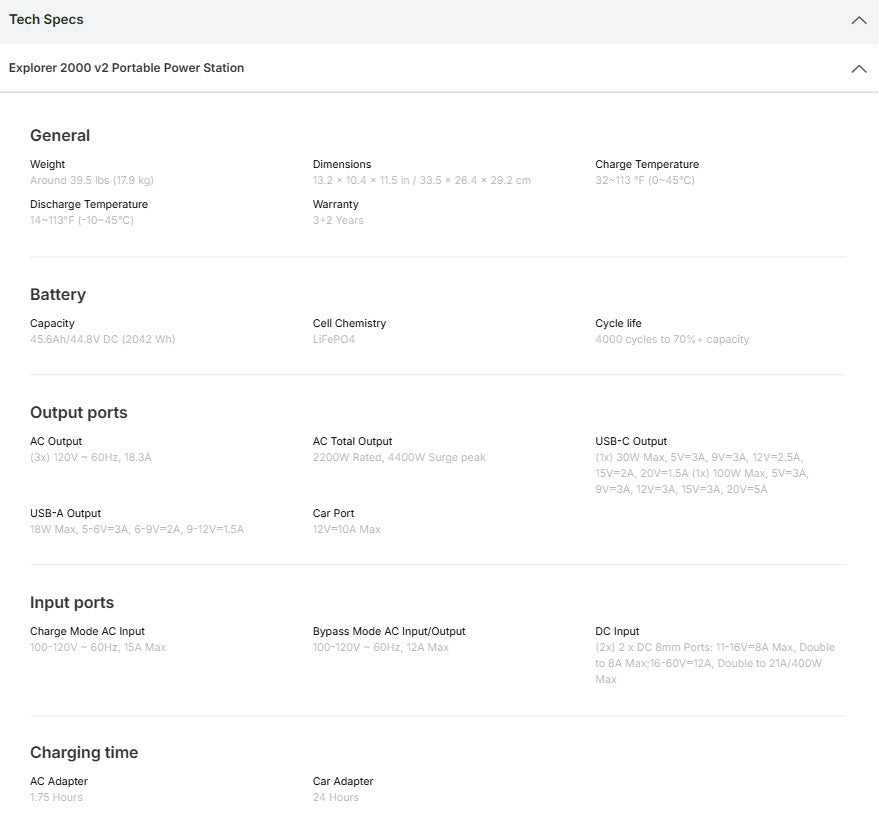Click the Battery section heading
Screen dimensions: 879x820
58,295
